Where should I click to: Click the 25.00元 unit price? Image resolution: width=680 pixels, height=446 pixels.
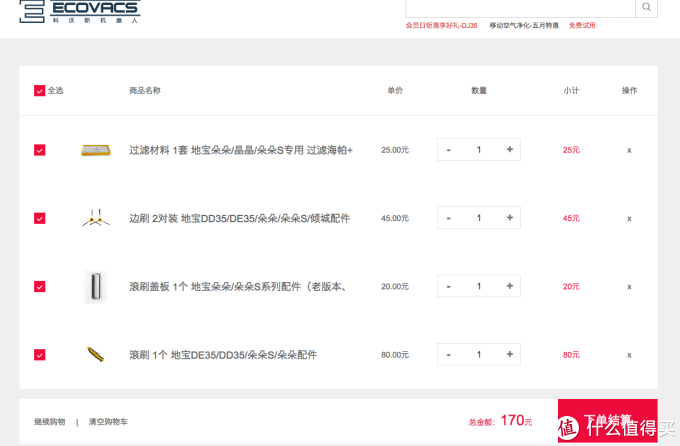(x=395, y=150)
